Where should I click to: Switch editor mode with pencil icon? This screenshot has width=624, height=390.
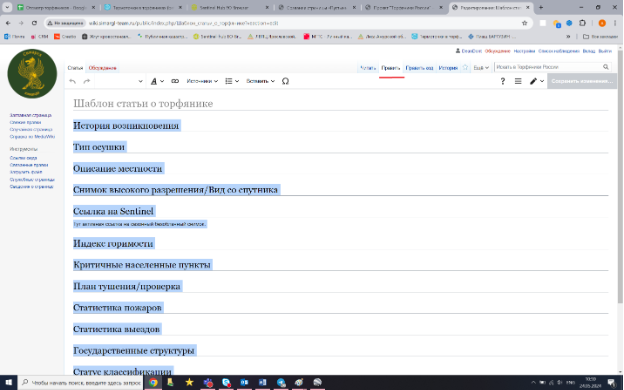tap(536, 81)
